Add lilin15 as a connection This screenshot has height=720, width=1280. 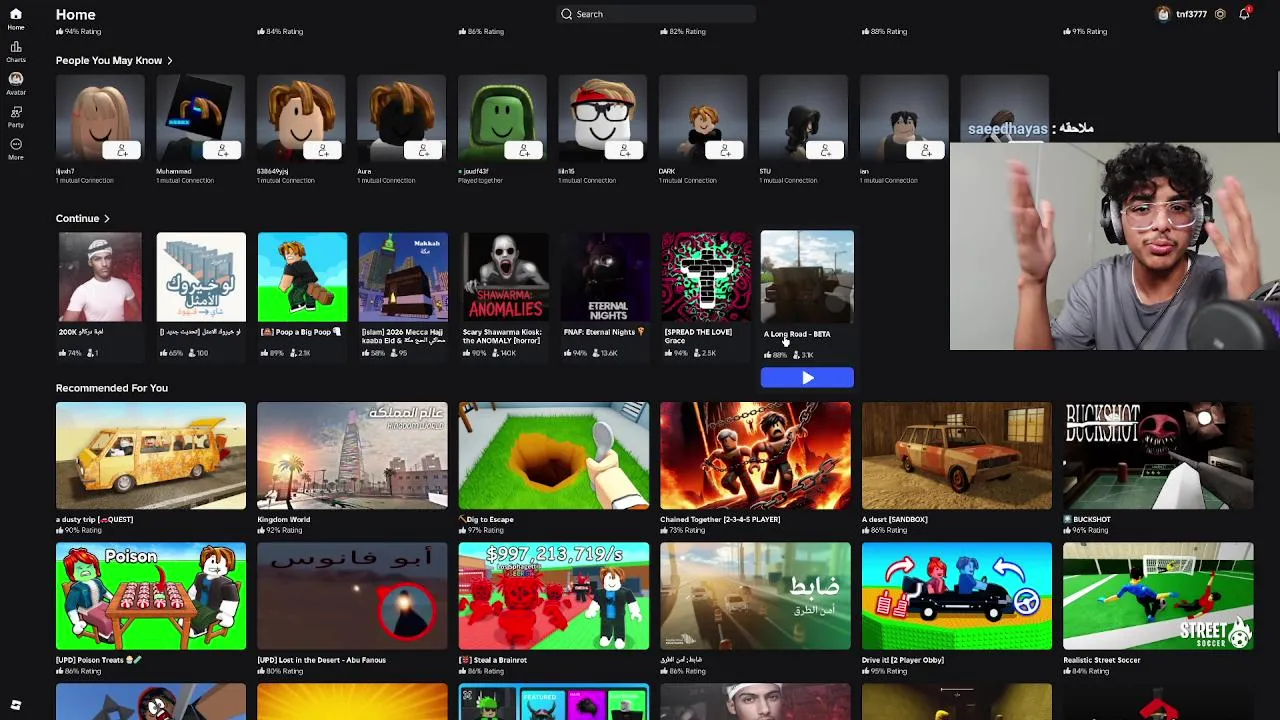(624, 150)
